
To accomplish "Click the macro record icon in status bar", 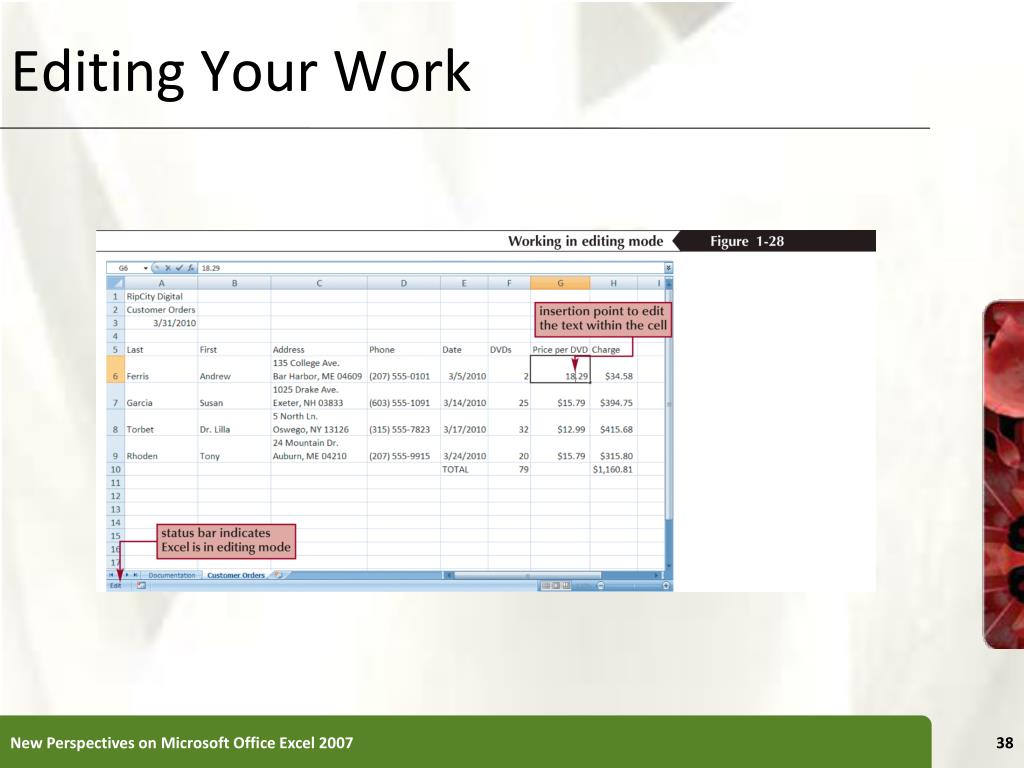I will (141, 586).
